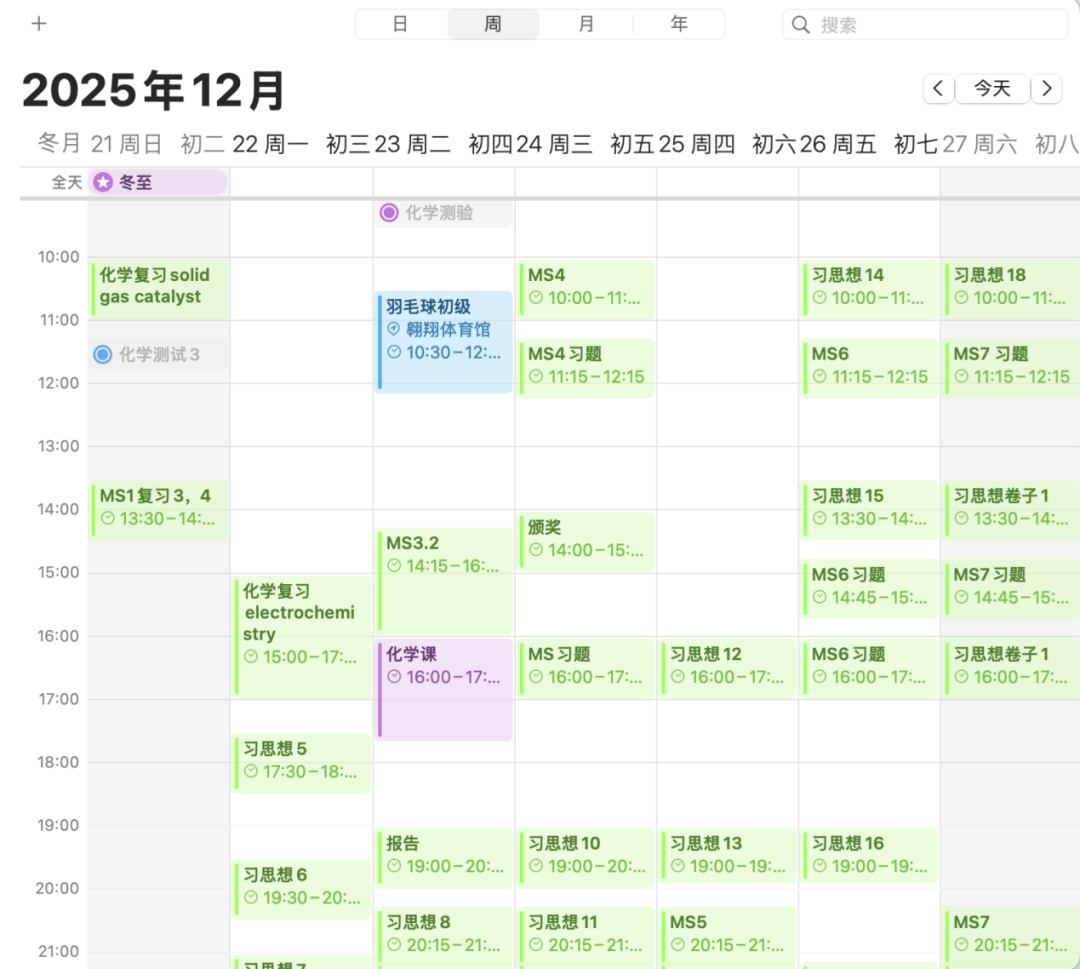Select the 习思想 6 event
Screen dimensions: 1080x969
[x=302, y=889]
